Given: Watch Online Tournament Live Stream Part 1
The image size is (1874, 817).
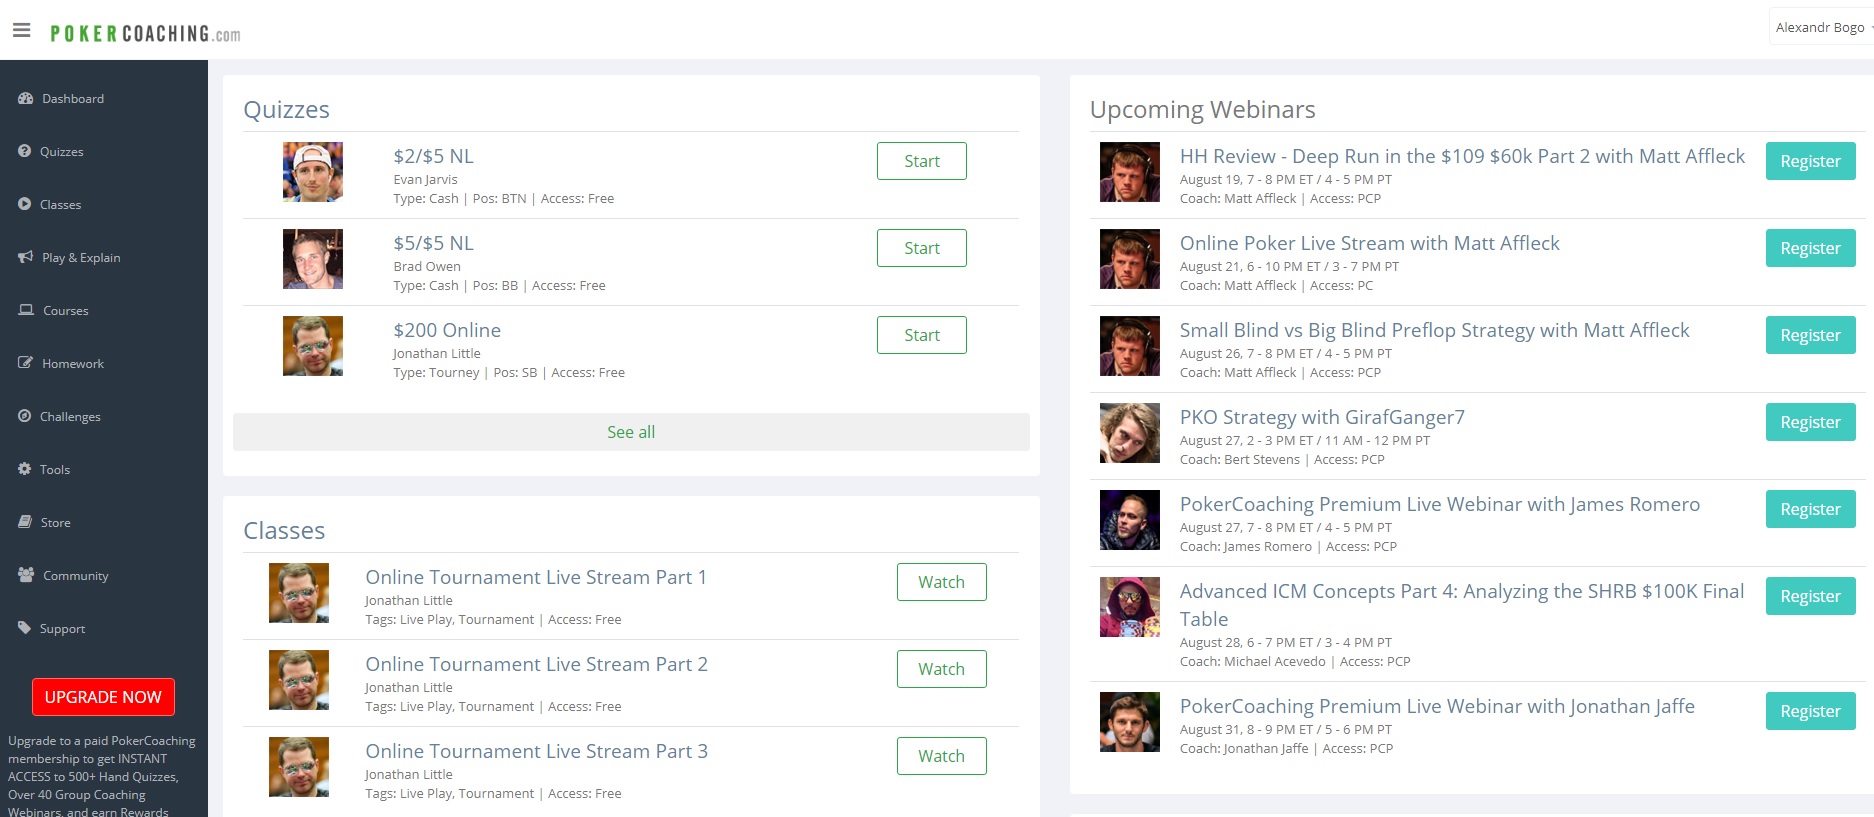Looking at the screenshot, I should click(942, 582).
